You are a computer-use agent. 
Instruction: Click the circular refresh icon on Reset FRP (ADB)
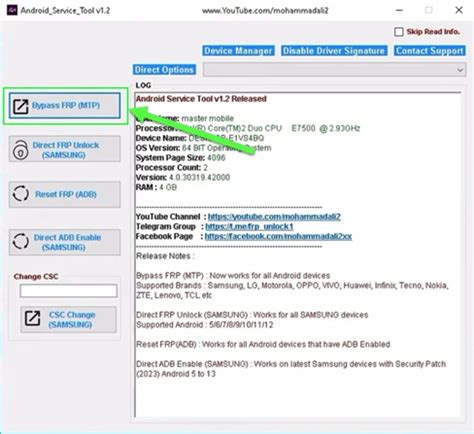[21, 194]
